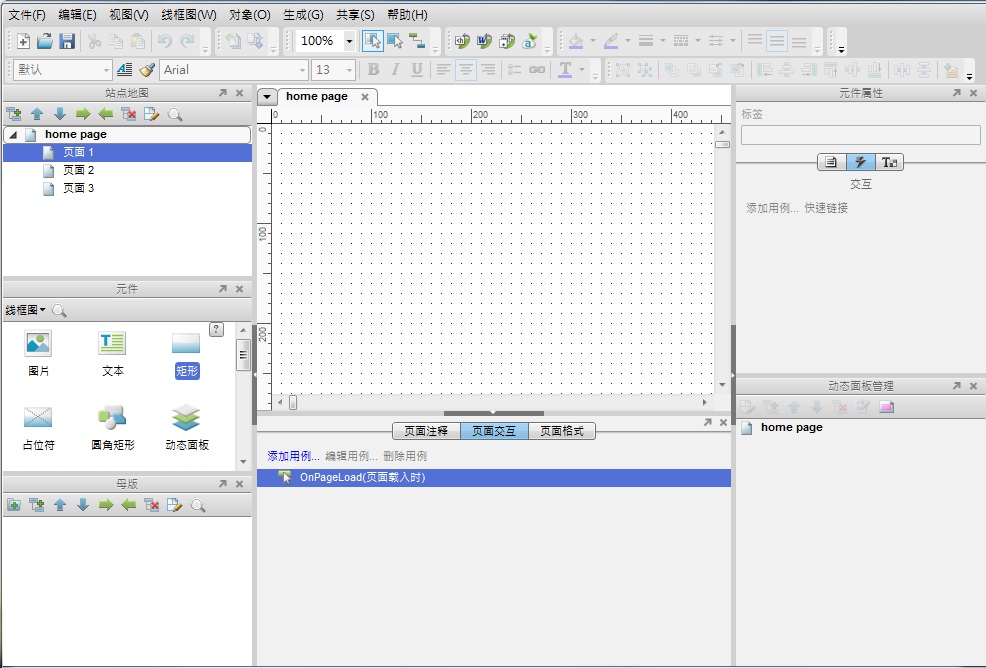Click the 添加用例... link in page interactions
The width and height of the screenshot is (986, 668).
point(294,456)
